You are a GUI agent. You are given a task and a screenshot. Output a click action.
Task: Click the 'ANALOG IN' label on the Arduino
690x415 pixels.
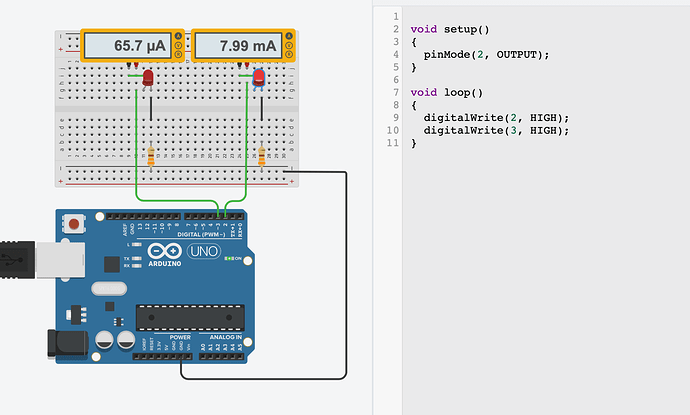pyautogui.click(x=225, y=337)
